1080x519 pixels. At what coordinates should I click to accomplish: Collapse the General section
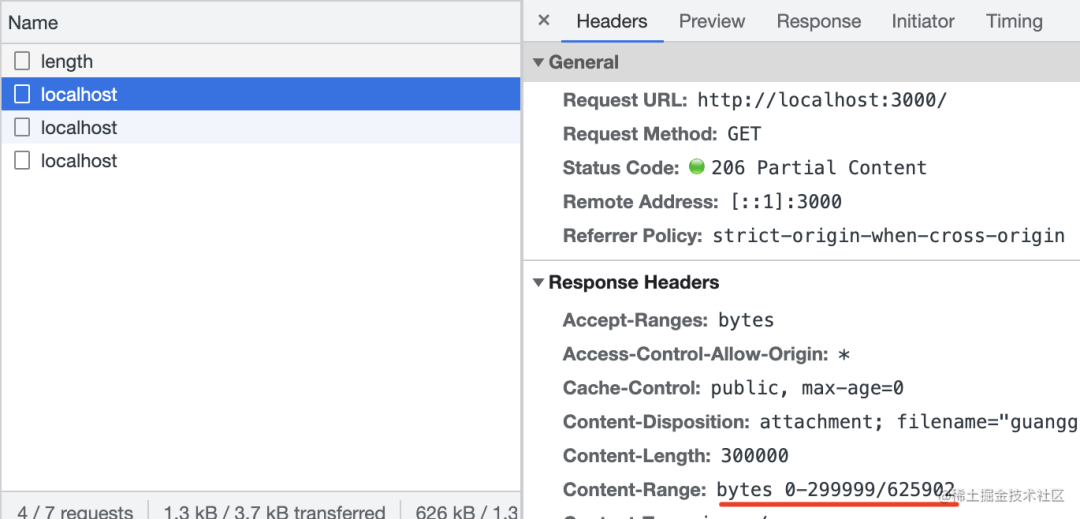pos(538,62)
